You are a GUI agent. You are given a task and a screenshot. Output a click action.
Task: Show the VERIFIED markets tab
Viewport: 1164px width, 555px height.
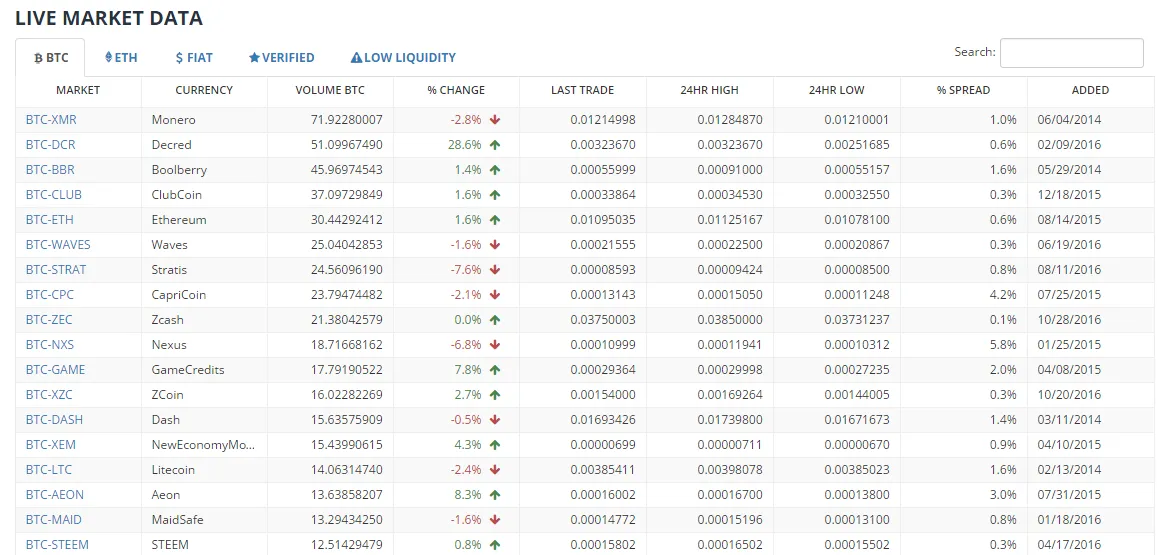281,57
